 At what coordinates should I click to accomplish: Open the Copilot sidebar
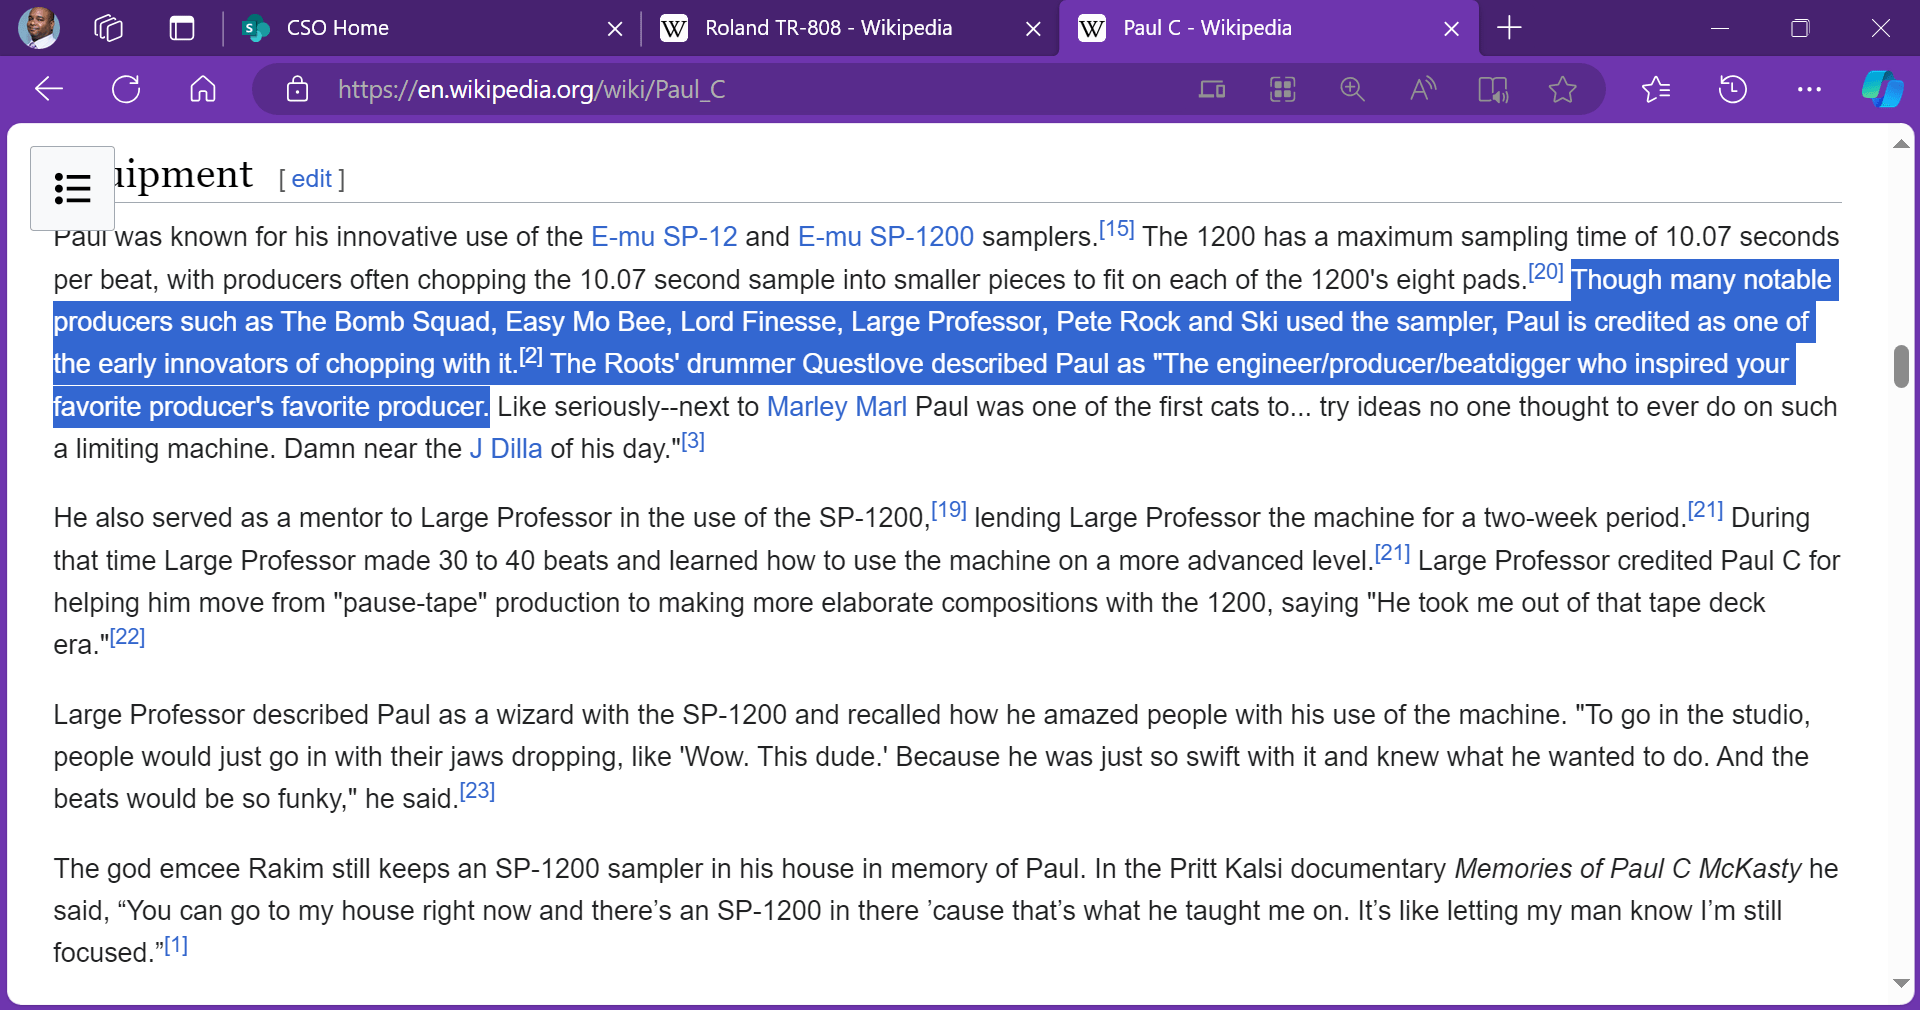pos(1882,89)
